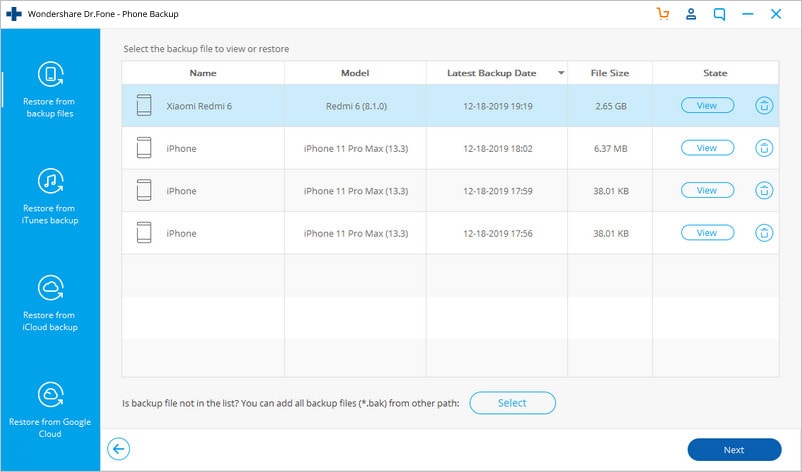
Task: View the Xiaomi Redmi 6 backup
Action: point(707,105)
